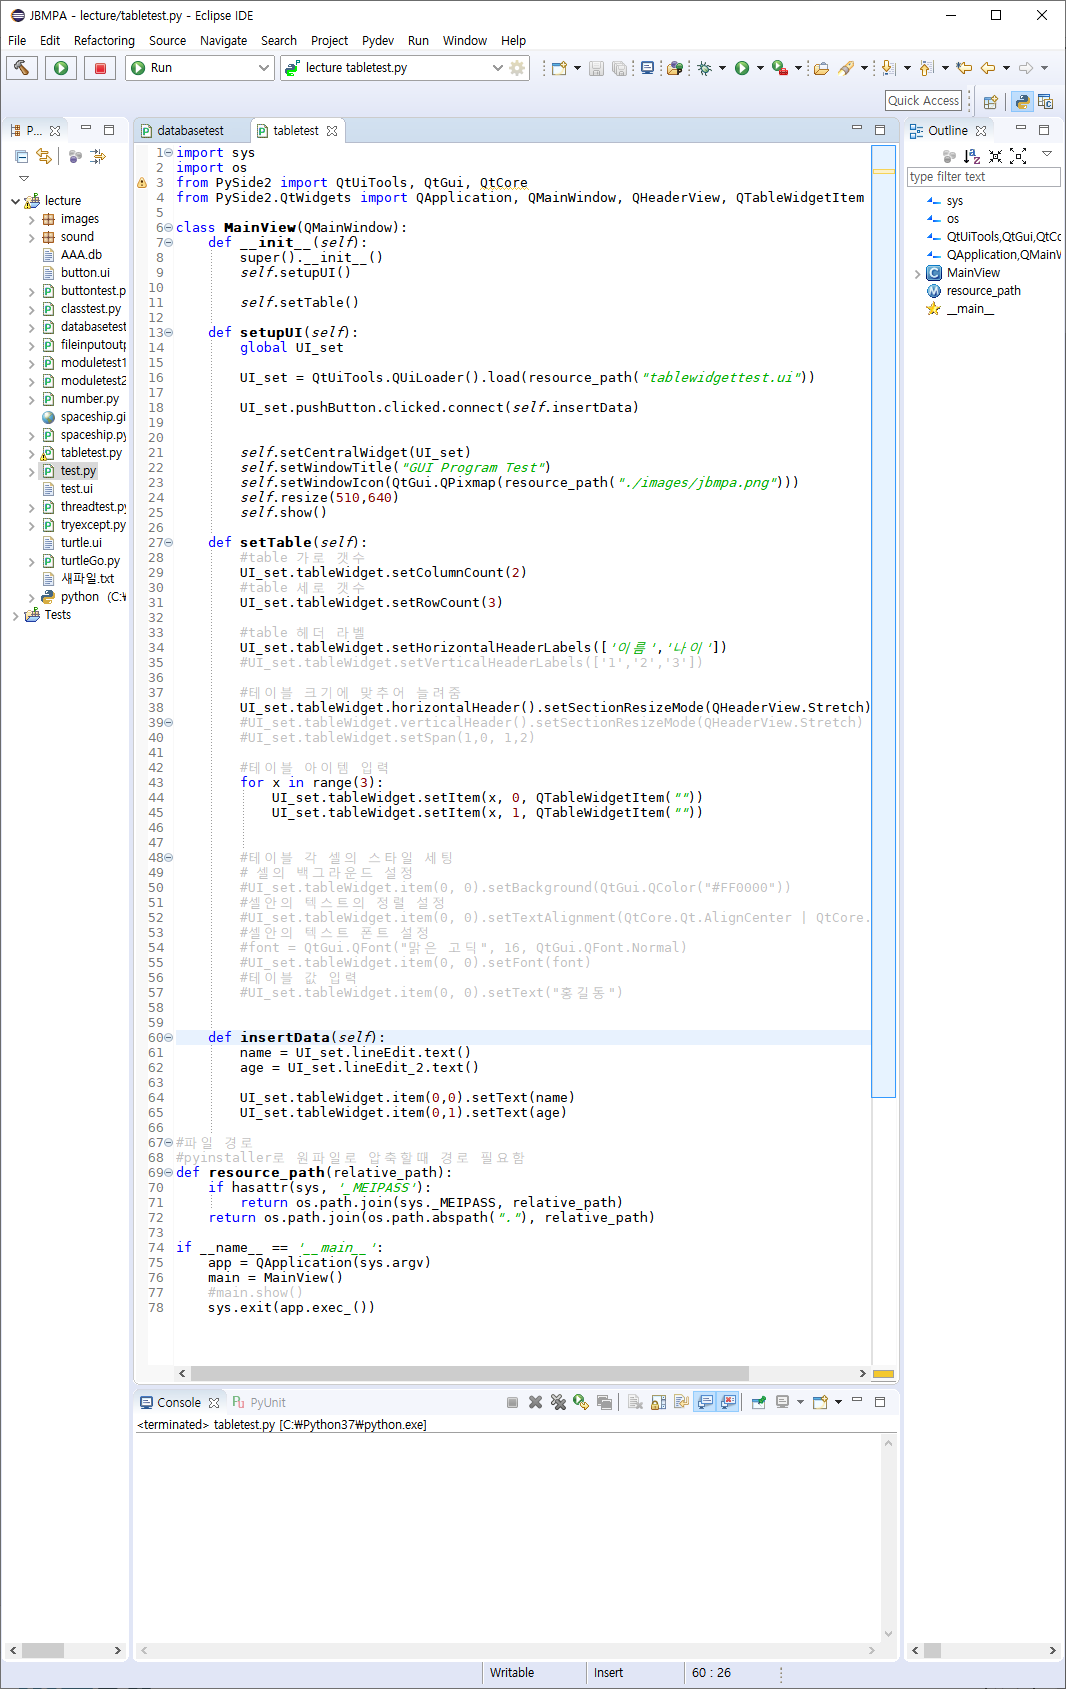1066x1689 pixels.
Task: Expand the sound folder
Action: (31, 237)
